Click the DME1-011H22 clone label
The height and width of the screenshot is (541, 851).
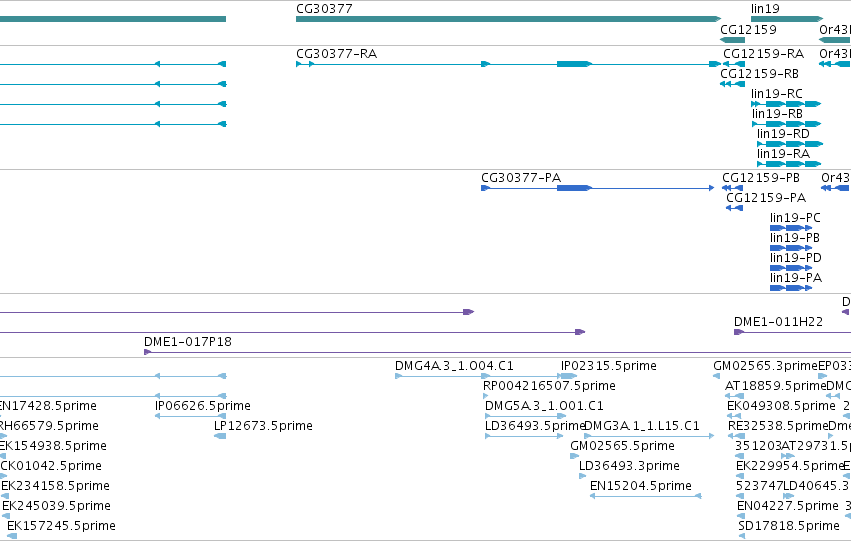778,322
